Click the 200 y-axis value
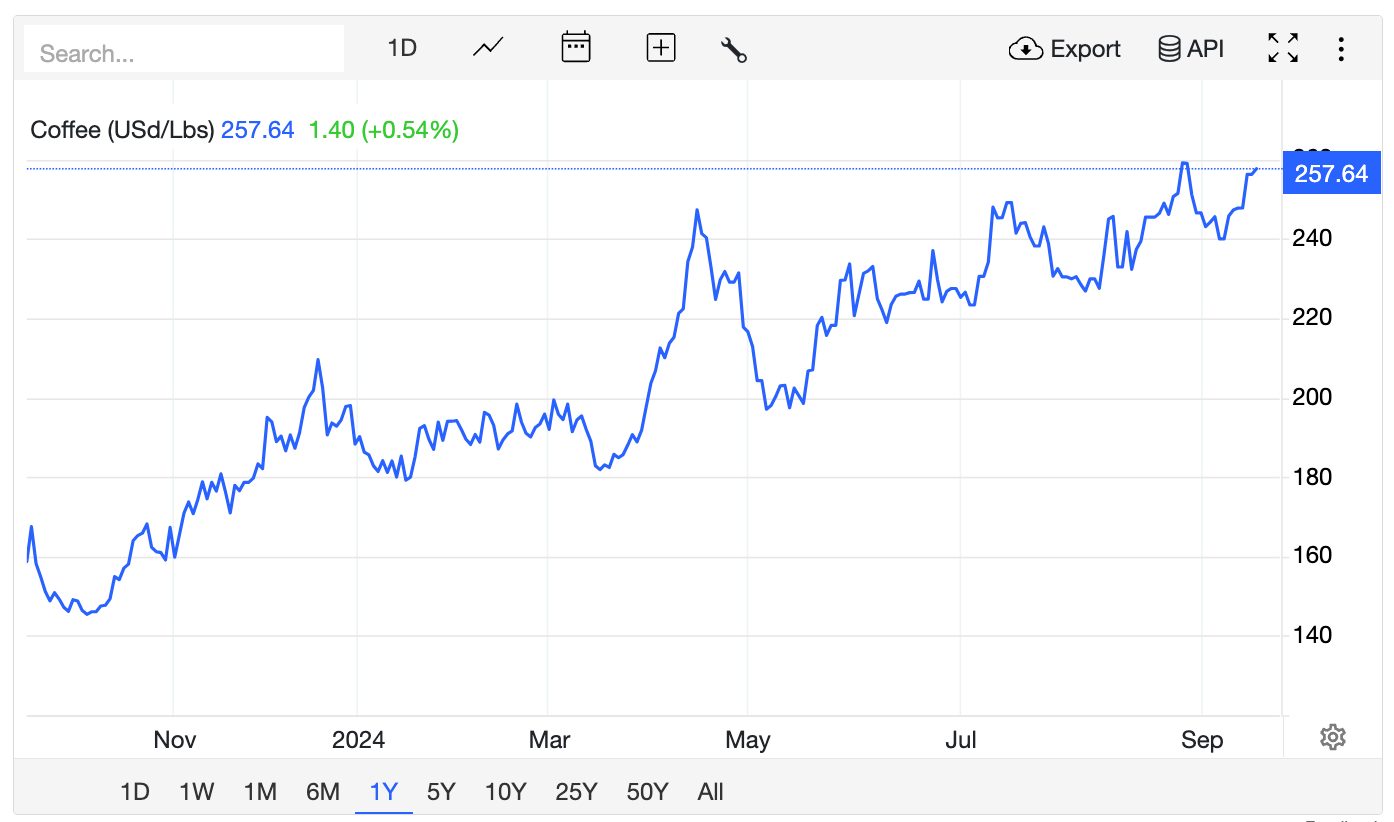1394x822 pixels. click(x=1312, y=397)
